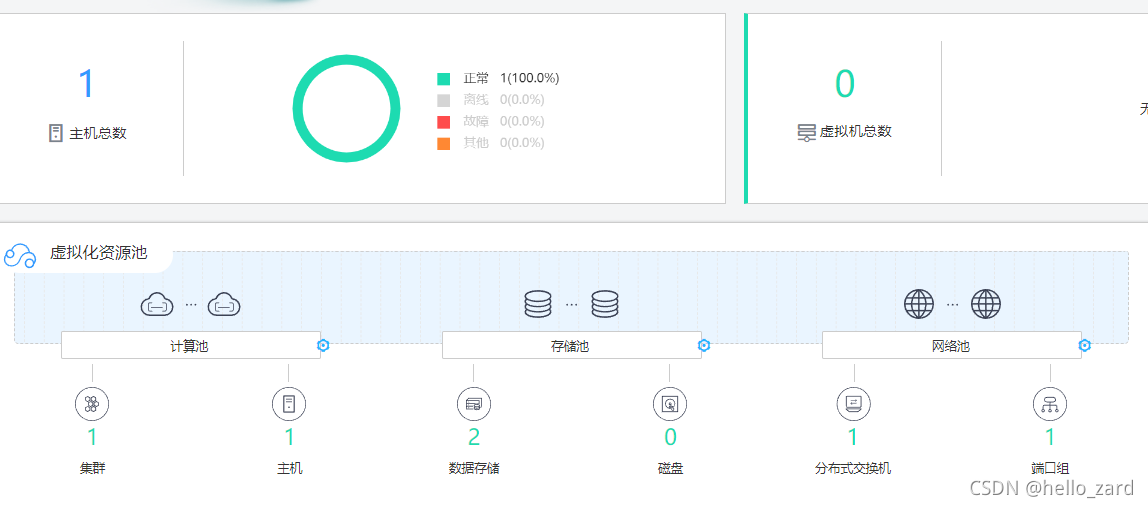Click the host total count number 1
The height and width of the screenshot is (508, 1148).
(86, 84)
